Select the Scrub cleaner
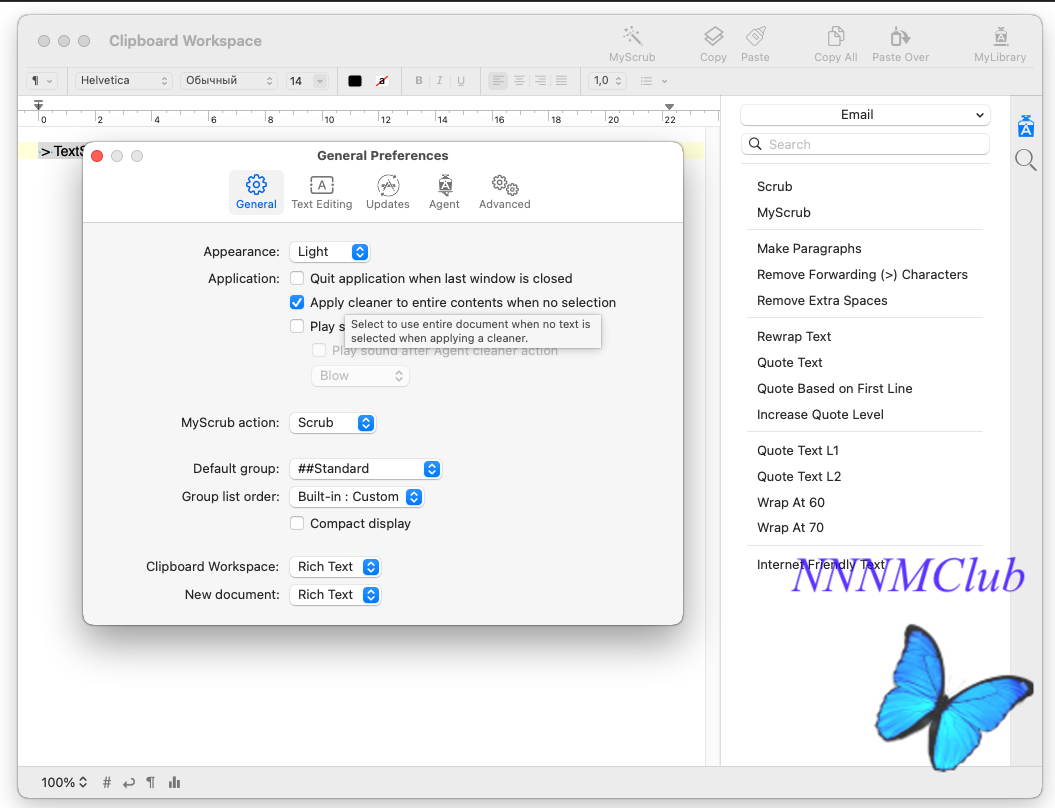This screenshot has width=1055, height=808. point(774,186)
